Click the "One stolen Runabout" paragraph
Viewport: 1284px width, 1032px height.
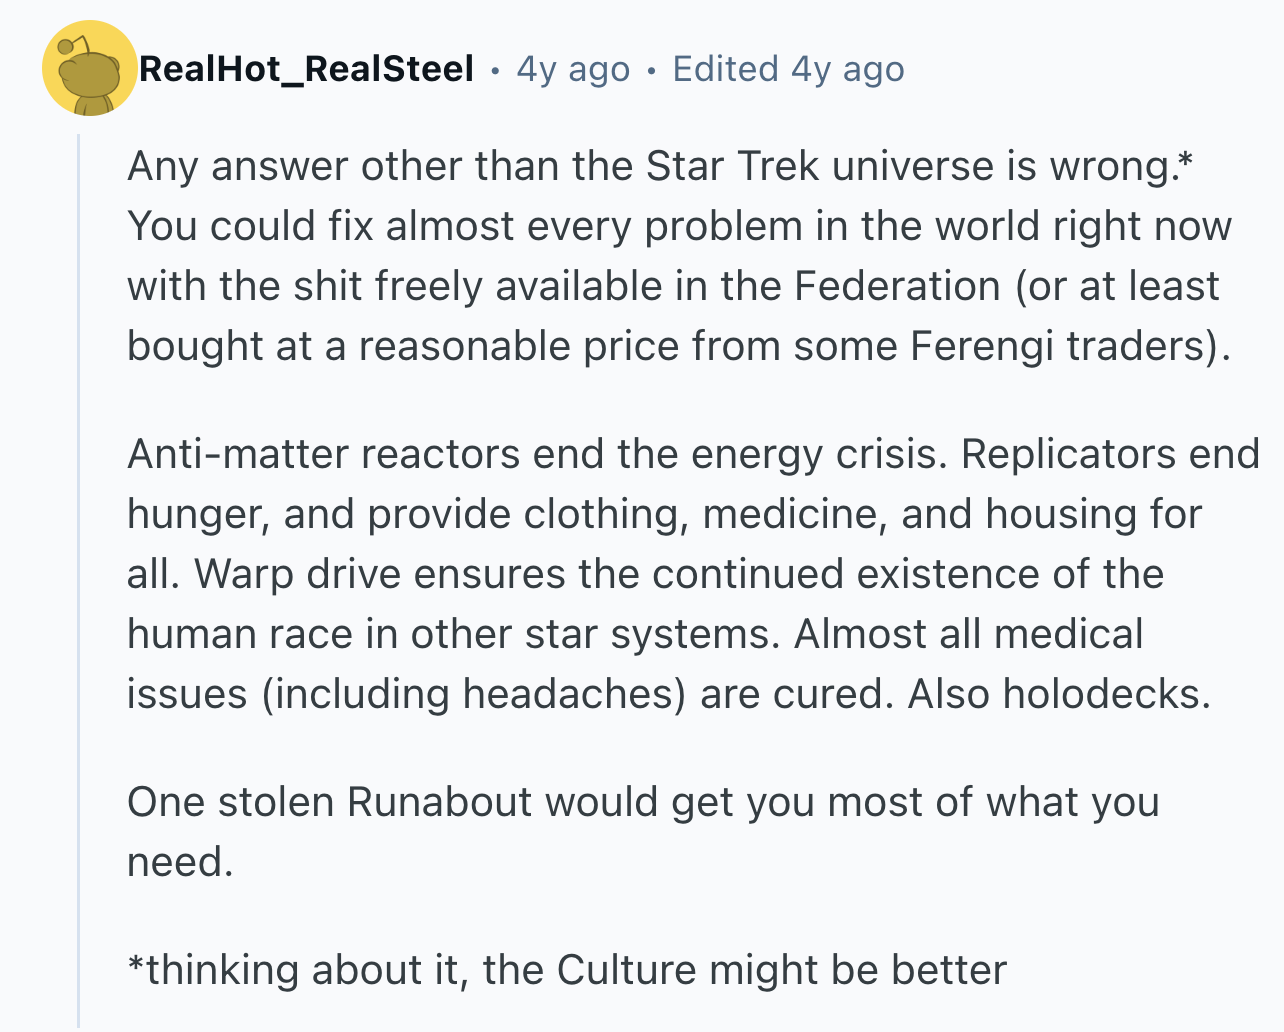643,832
